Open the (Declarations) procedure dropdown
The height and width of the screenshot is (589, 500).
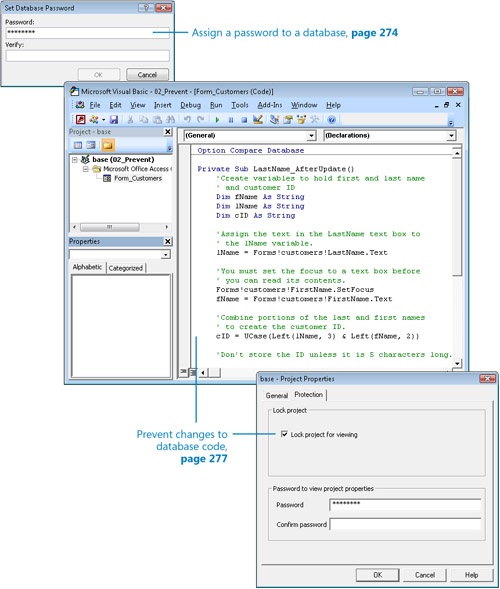pos(390,136)
